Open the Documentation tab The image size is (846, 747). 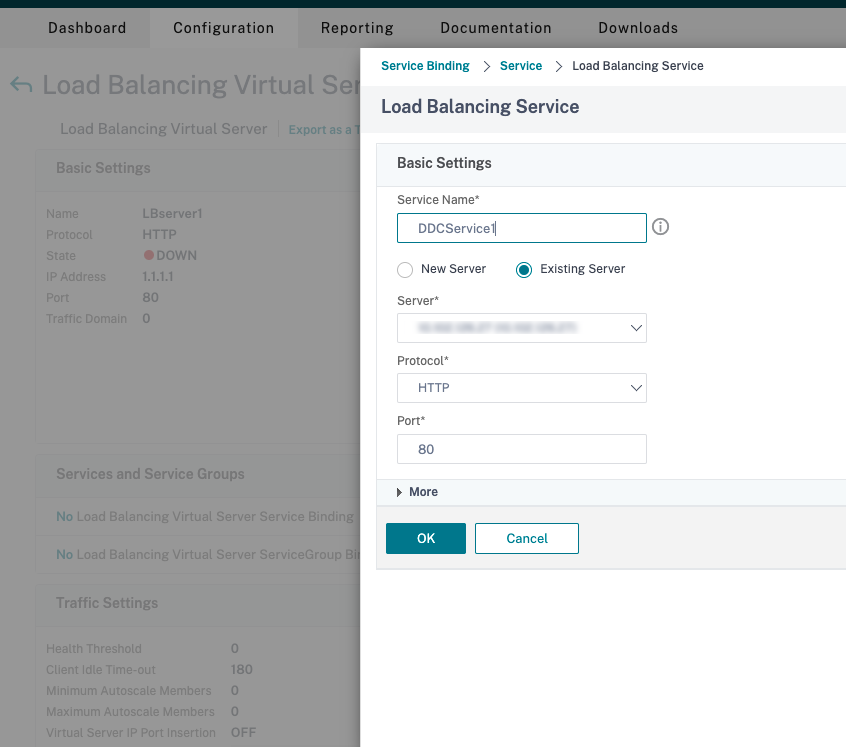(x=495, y=28)
